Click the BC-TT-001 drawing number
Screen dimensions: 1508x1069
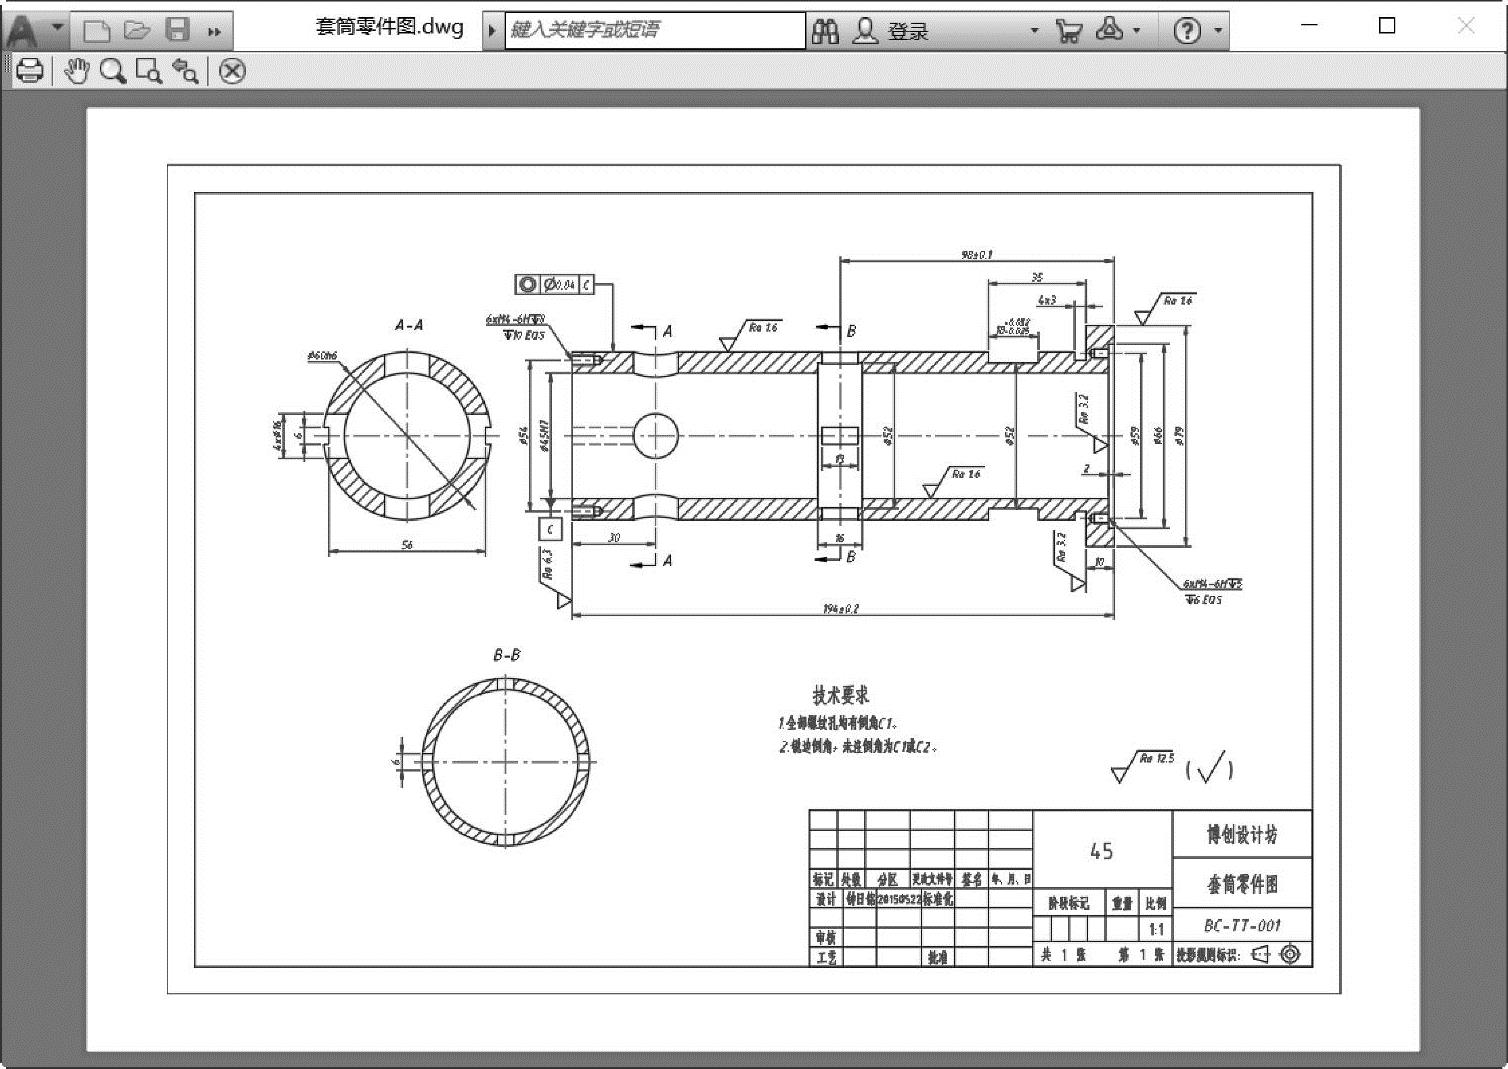(1241, 926)
